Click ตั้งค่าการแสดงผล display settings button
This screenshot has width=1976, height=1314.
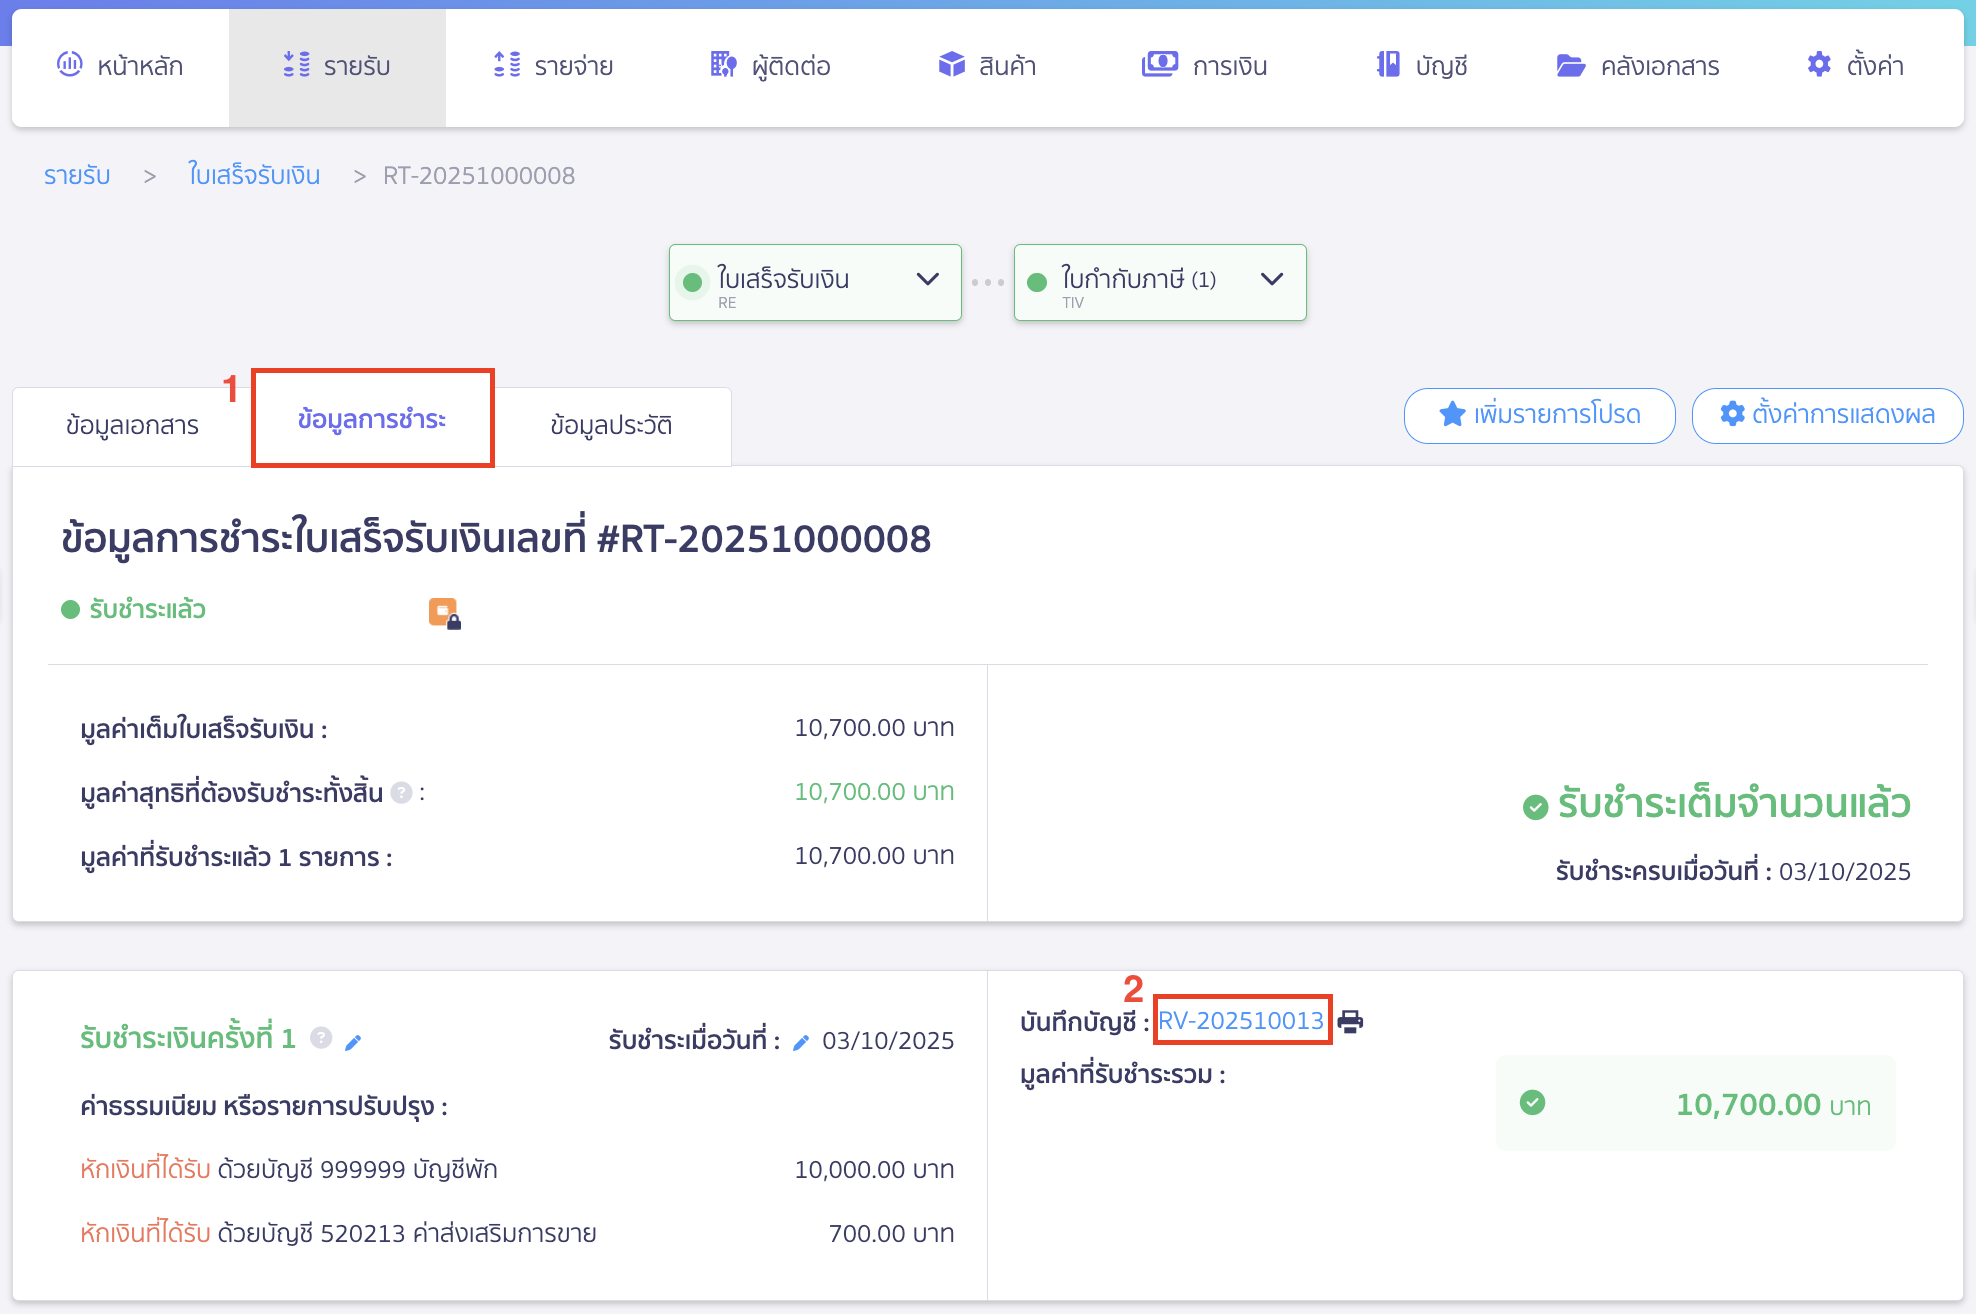(1827, 415)
